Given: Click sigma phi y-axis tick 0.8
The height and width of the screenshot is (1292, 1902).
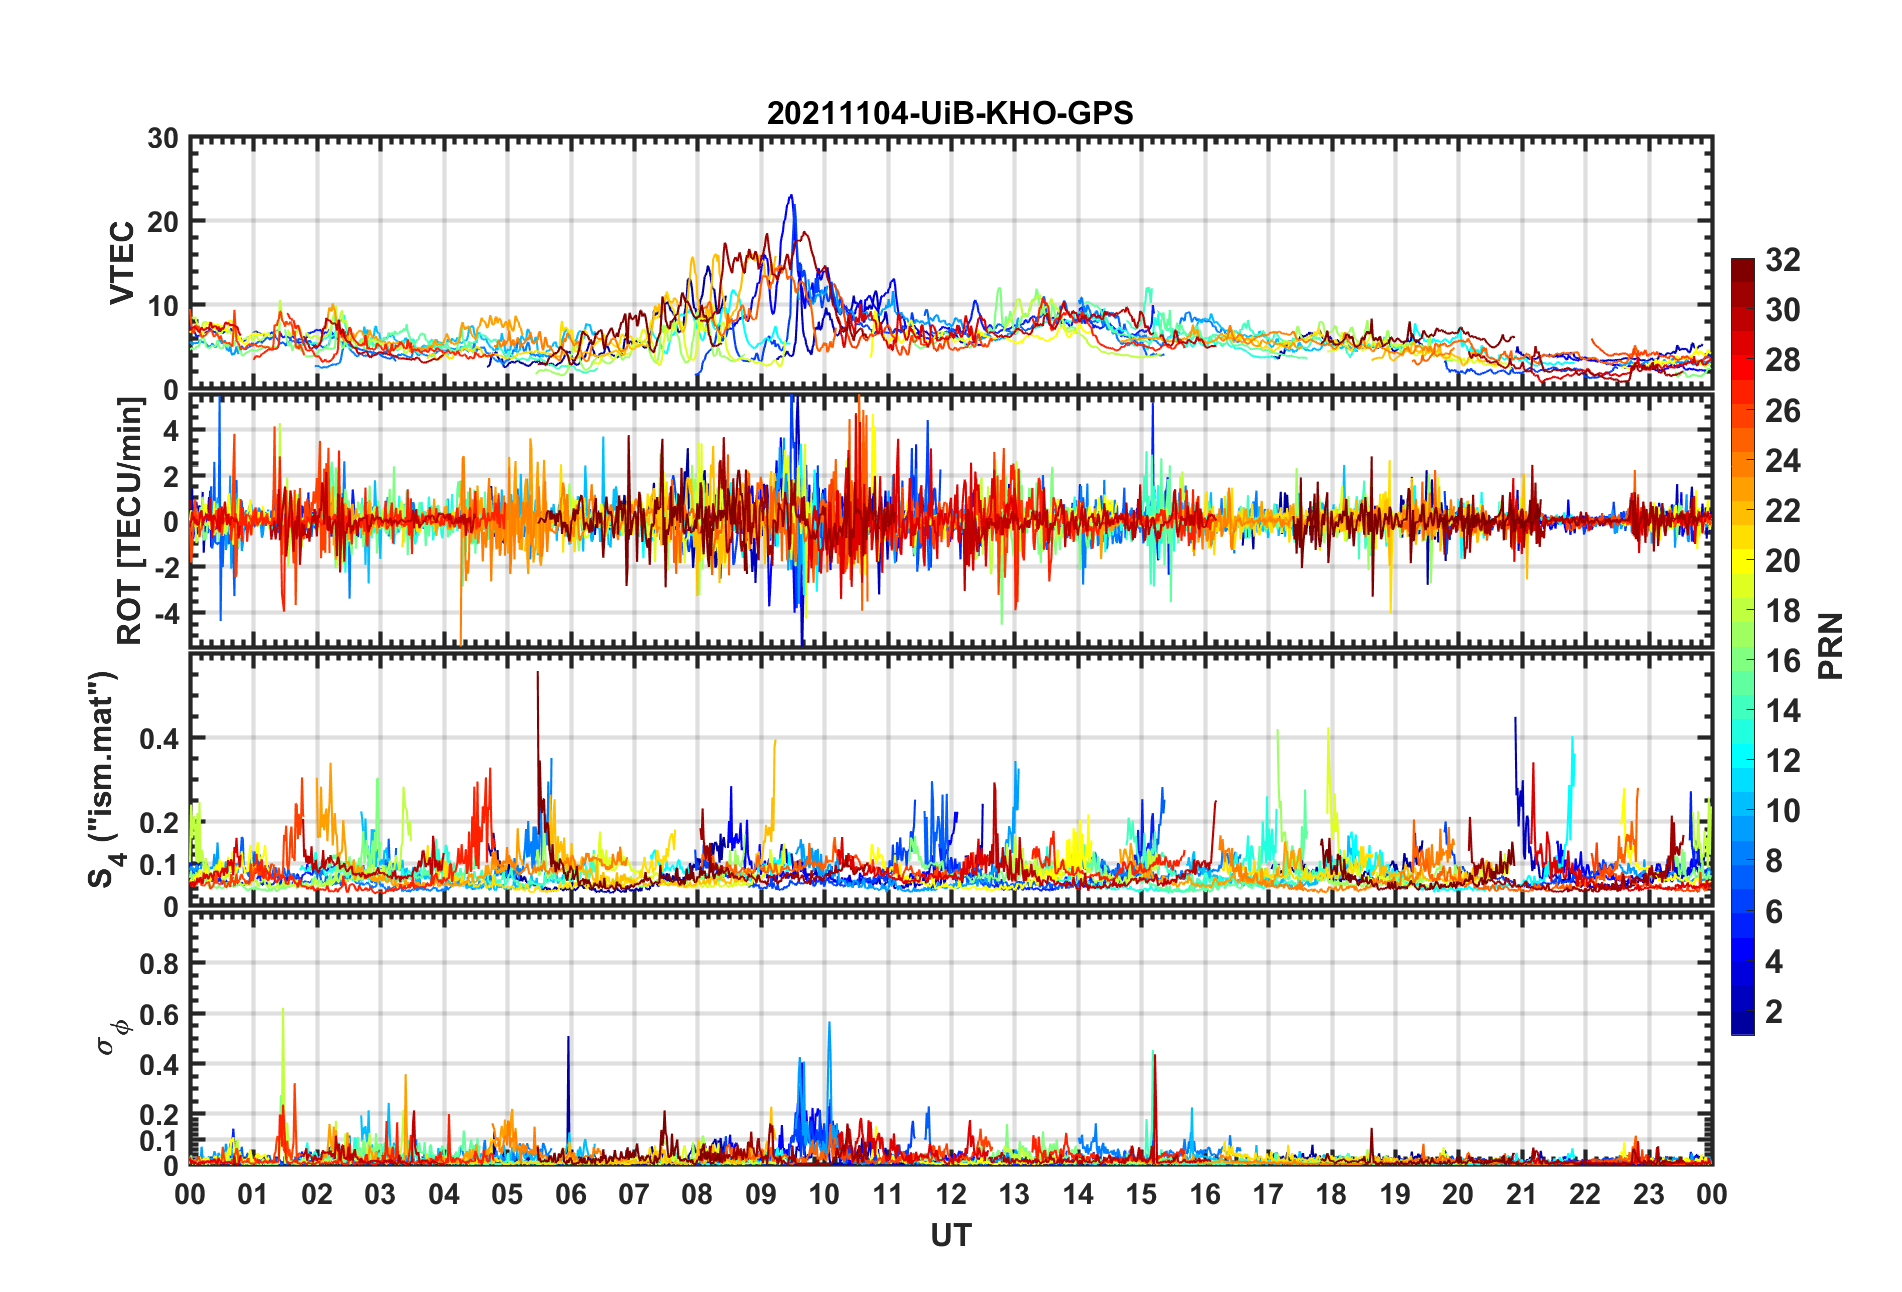Looking at the screenshot, I should click(x=159, y=964).
